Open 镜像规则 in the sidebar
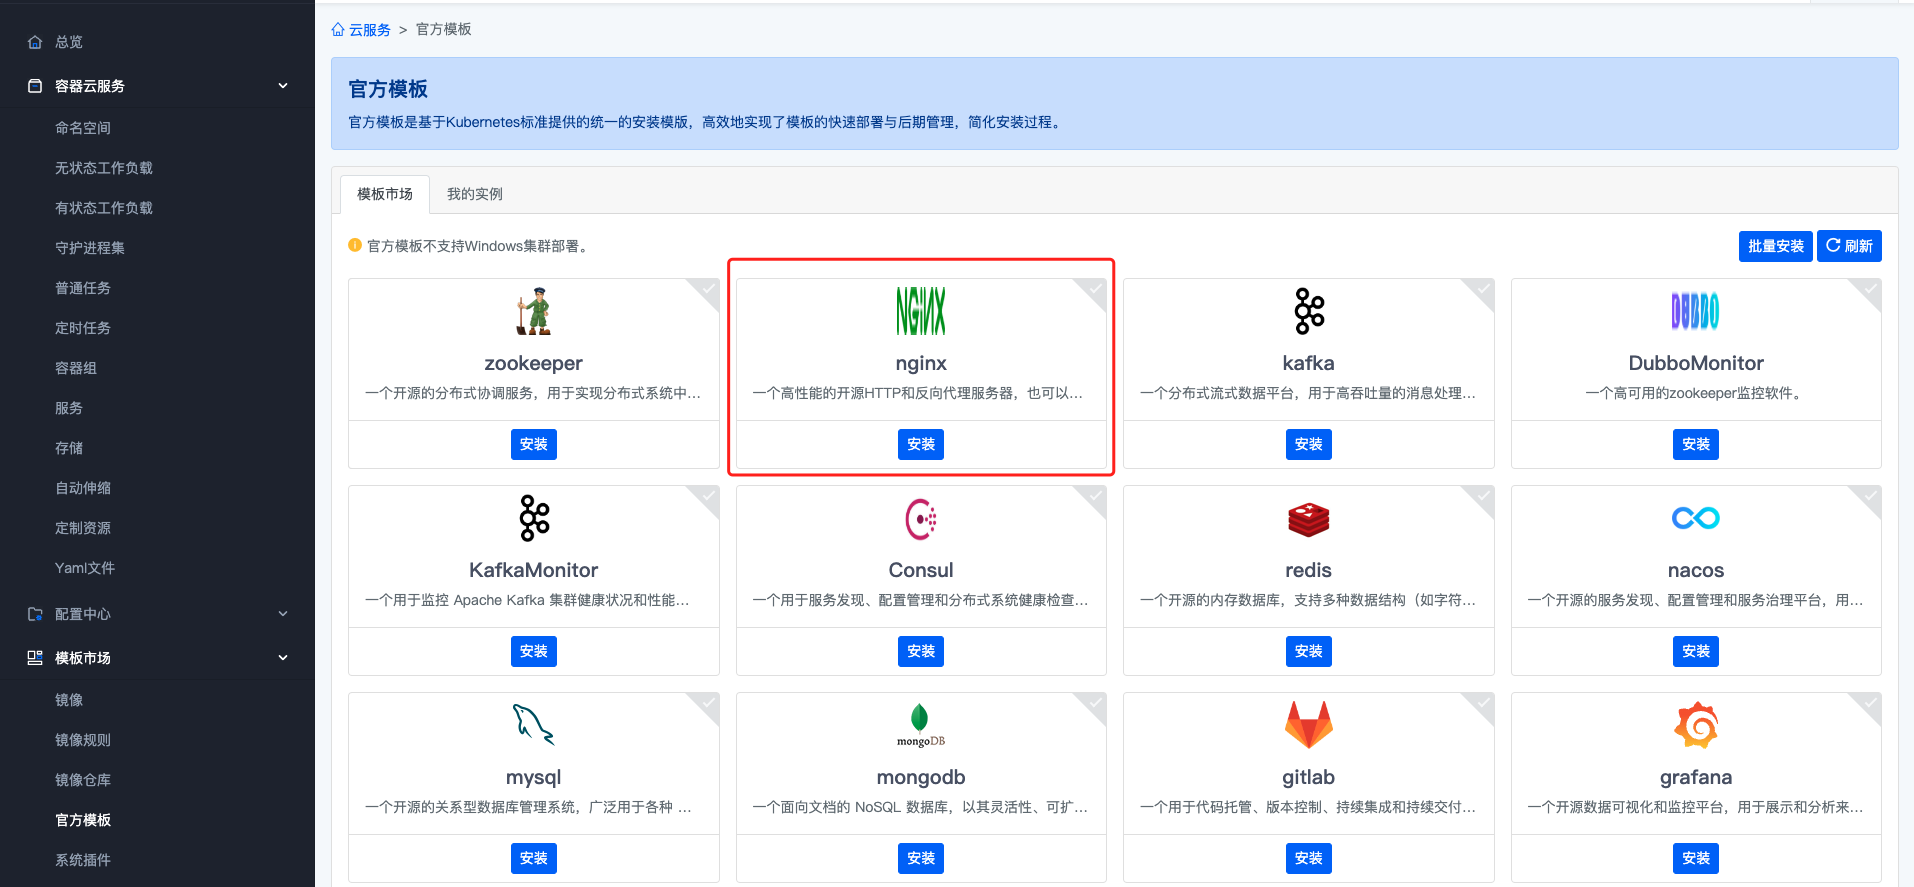Screen dimensions: 1914x887 click(x=83, y=740)
